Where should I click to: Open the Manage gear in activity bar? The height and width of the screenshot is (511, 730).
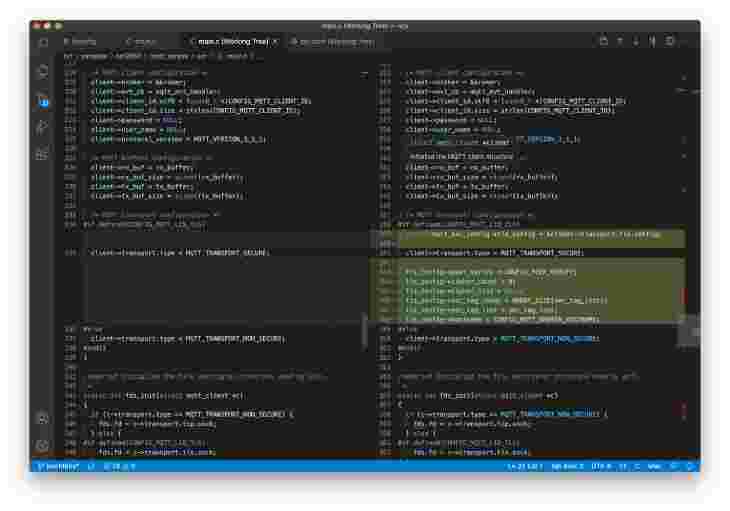click(43, 445)
